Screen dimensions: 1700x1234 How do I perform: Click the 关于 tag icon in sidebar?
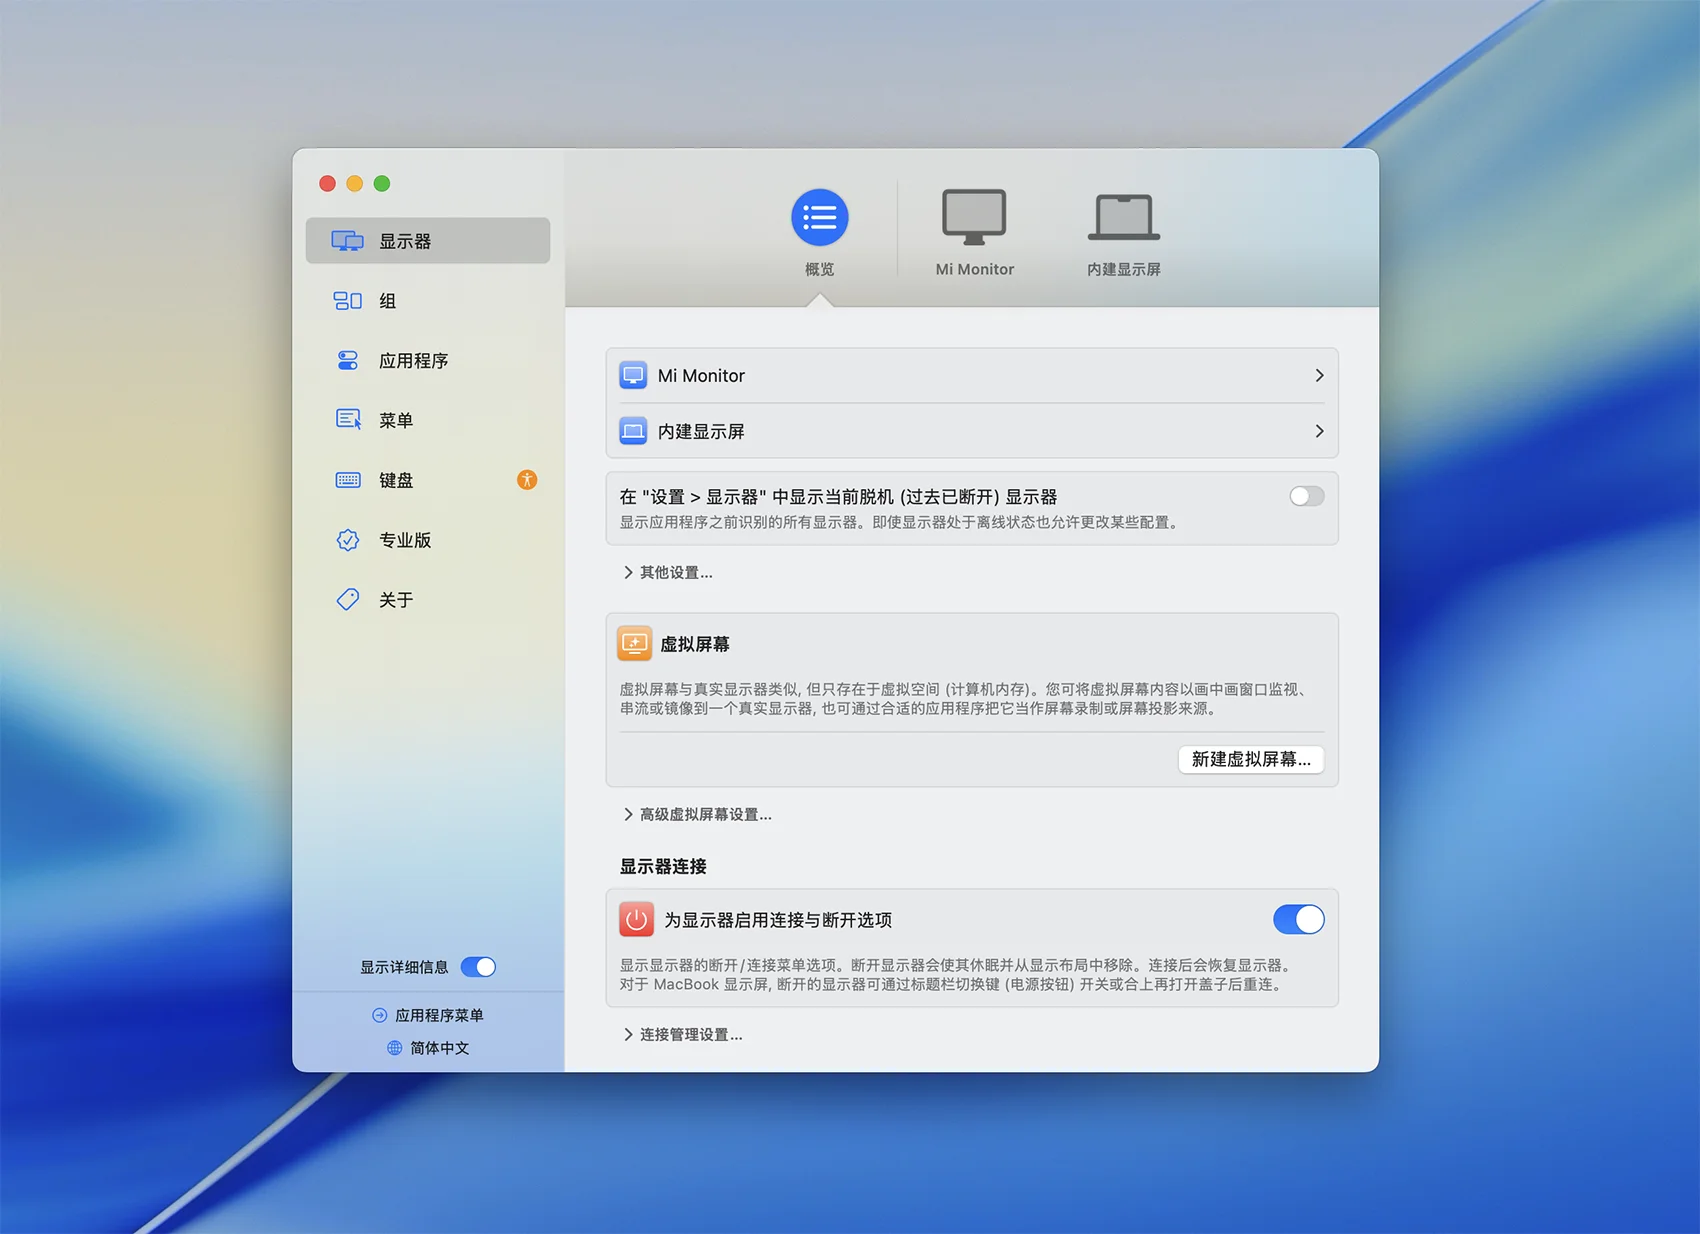(x=347, y=600)
